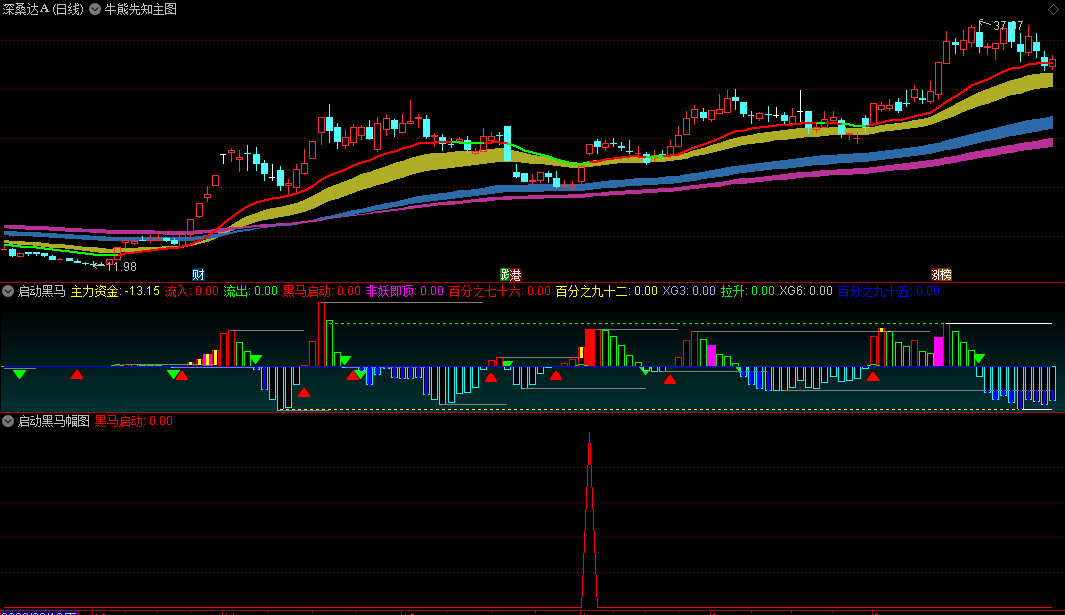Click the 37.97 high price label
Viewport: 1065px width, 615px height.
click(x=1008, y=25)
